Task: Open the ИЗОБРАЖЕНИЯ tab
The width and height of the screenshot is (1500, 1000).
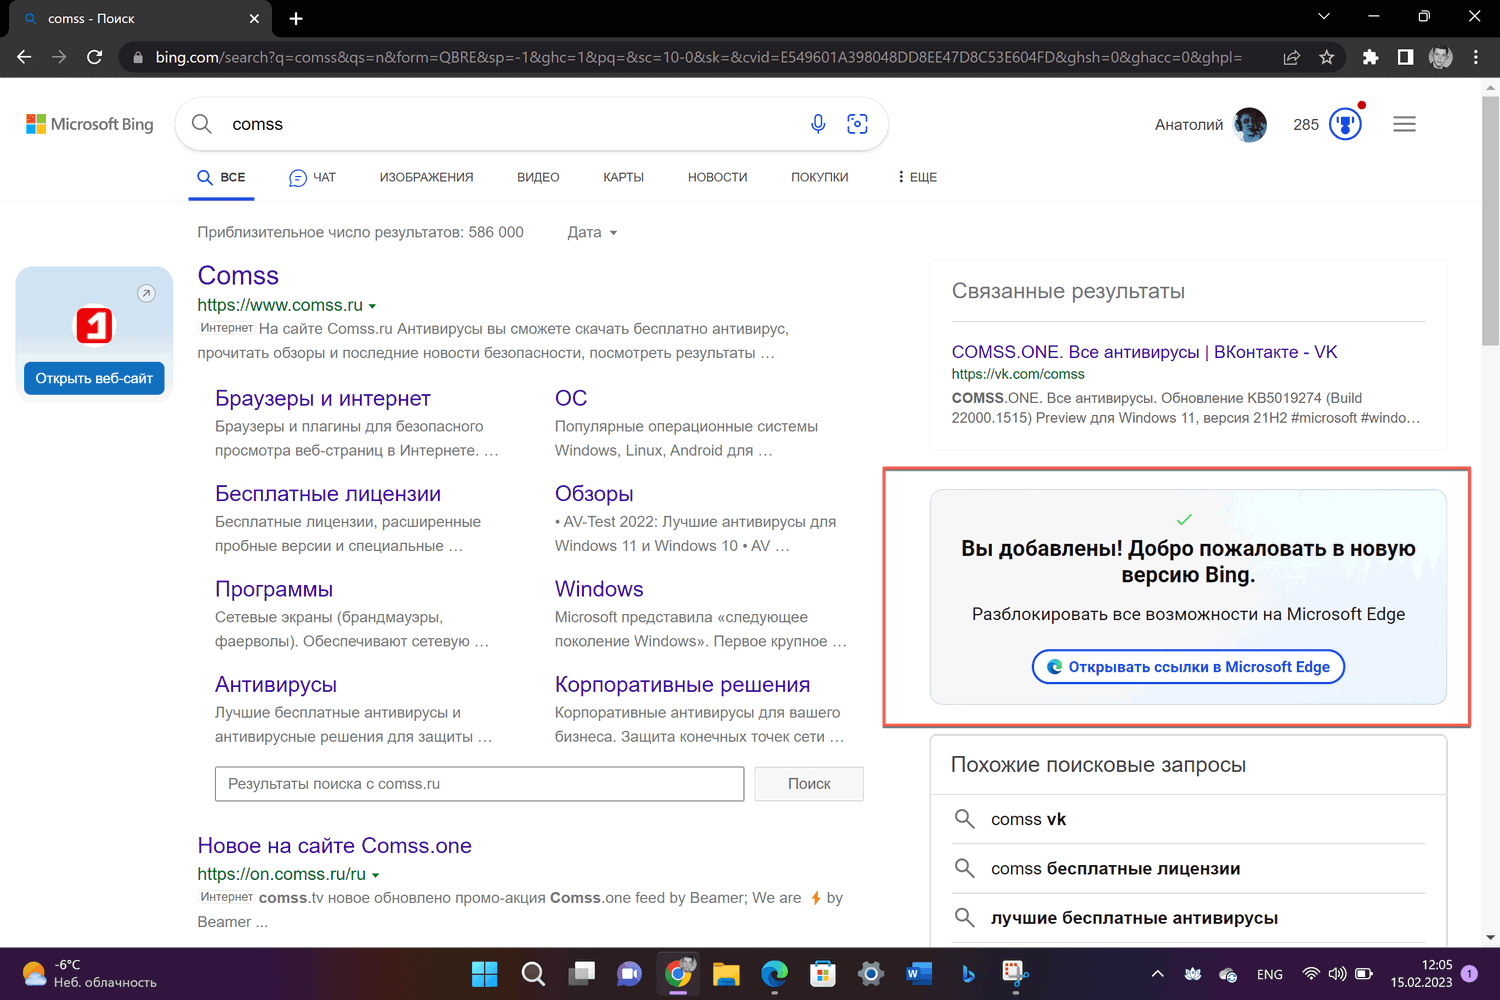Action: pyautogui.click(x=426, y=177)
